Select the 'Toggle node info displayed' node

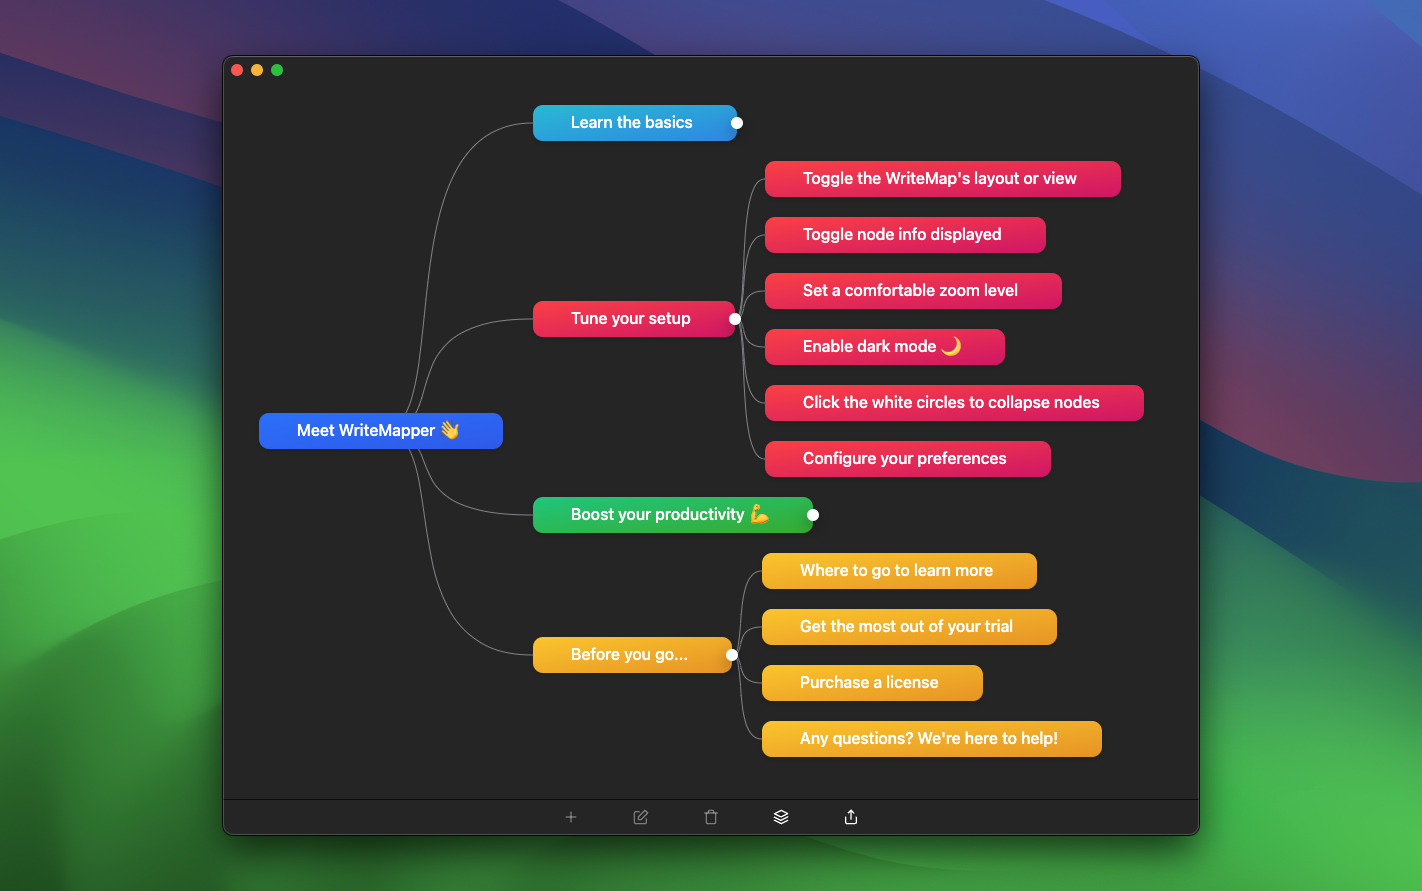click(x=905, y=235)
